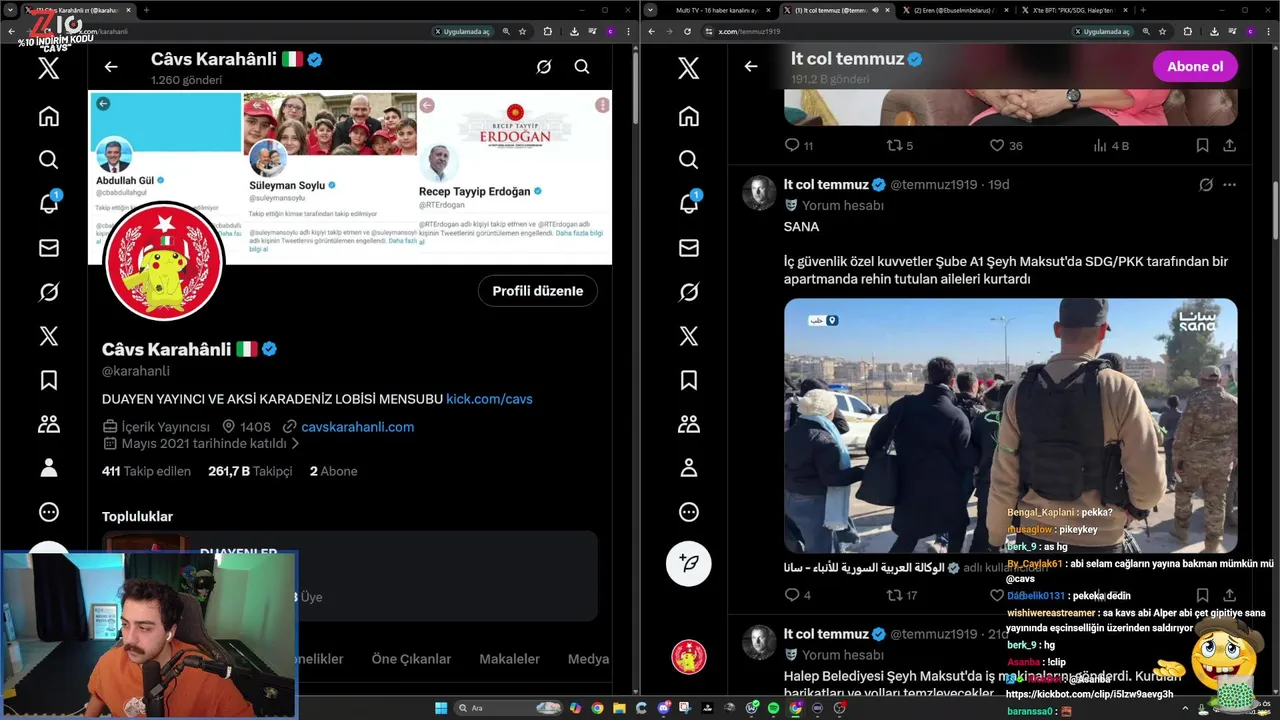Image resolution: width=1280 pixels, height=720 pixels.
Task: Open Spotify from taskbar
Action: click(773, 708)
